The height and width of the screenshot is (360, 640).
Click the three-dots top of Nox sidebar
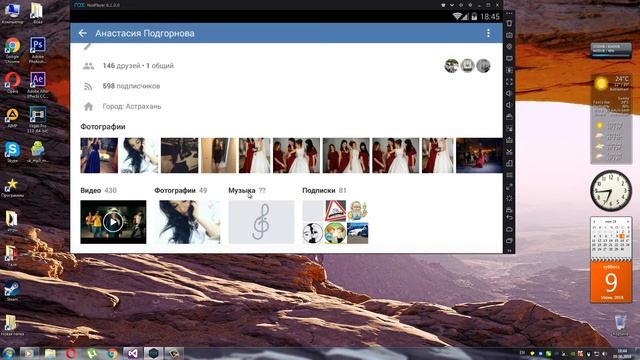click(x=509, y=13)
